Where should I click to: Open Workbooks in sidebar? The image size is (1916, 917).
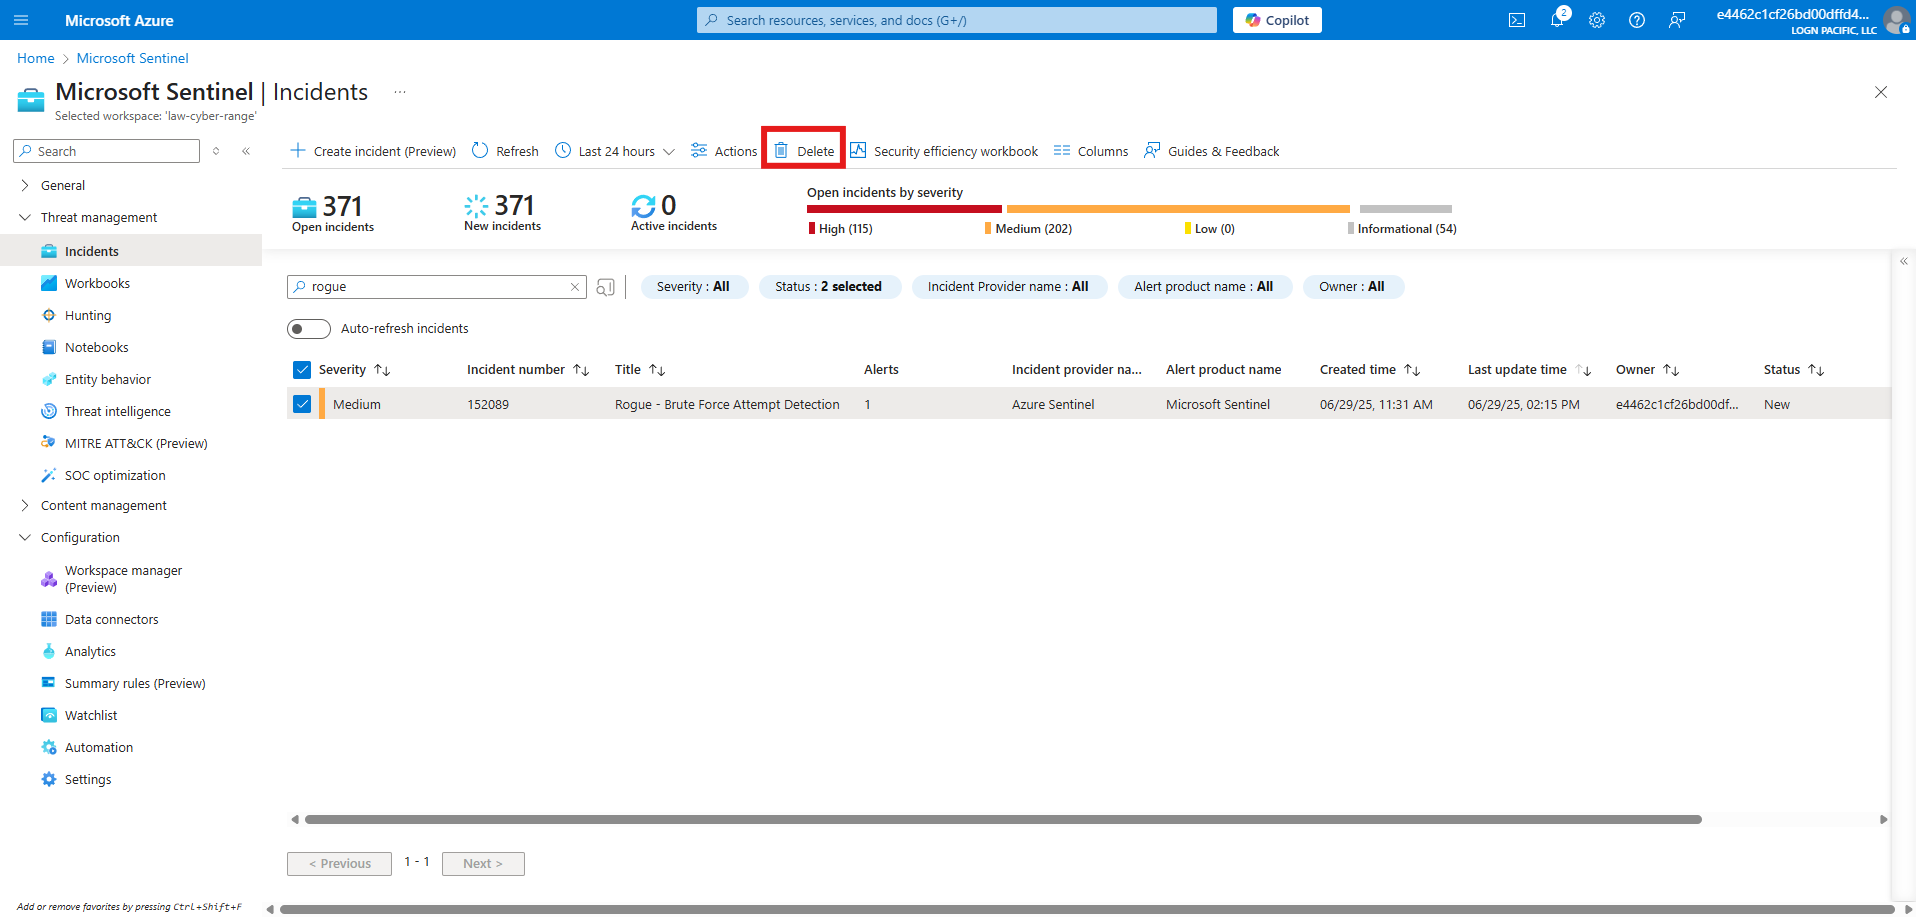click(97, 283)
